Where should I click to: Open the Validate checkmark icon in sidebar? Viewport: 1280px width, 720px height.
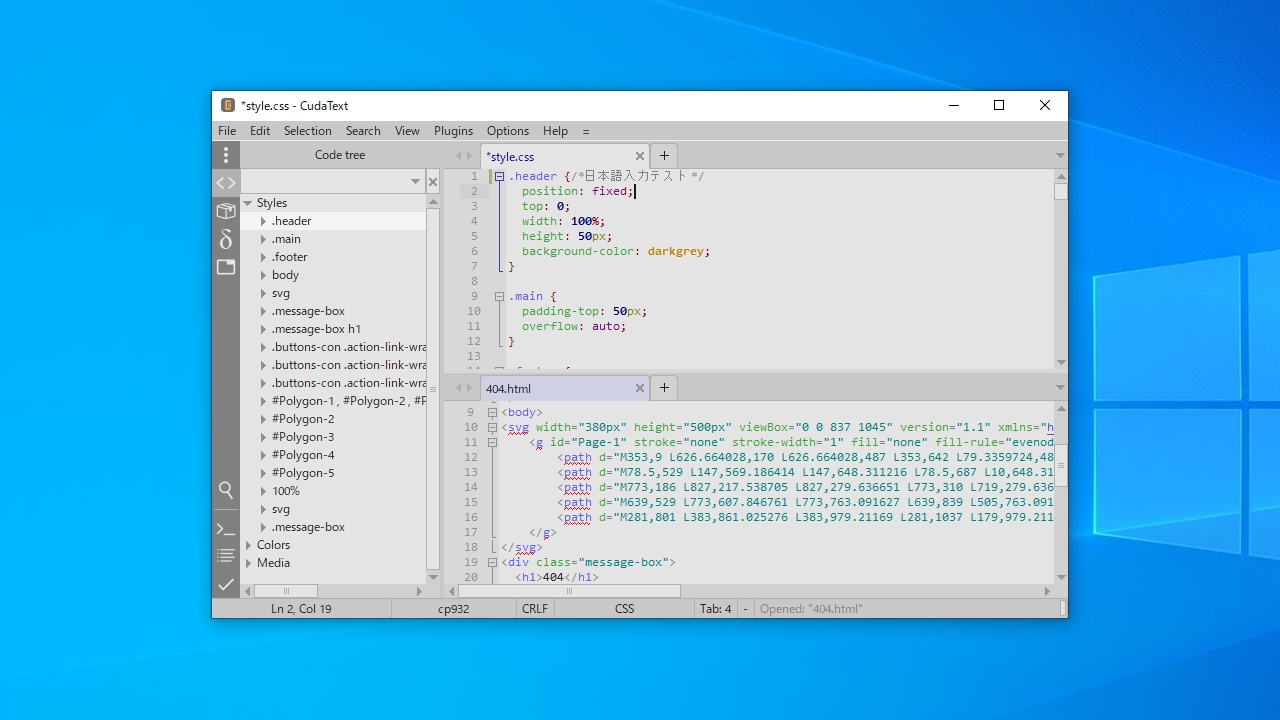[226, 584]
